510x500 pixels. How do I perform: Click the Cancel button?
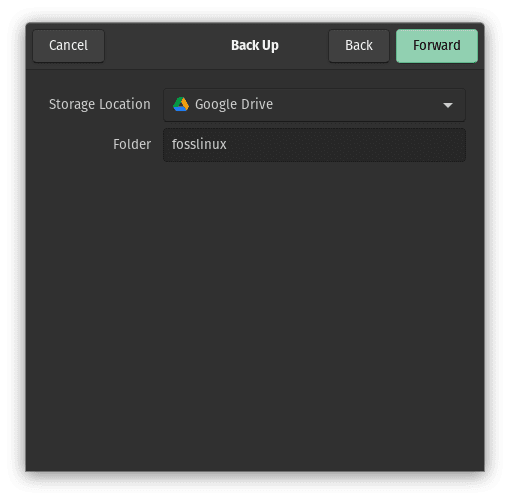(68, 46)
